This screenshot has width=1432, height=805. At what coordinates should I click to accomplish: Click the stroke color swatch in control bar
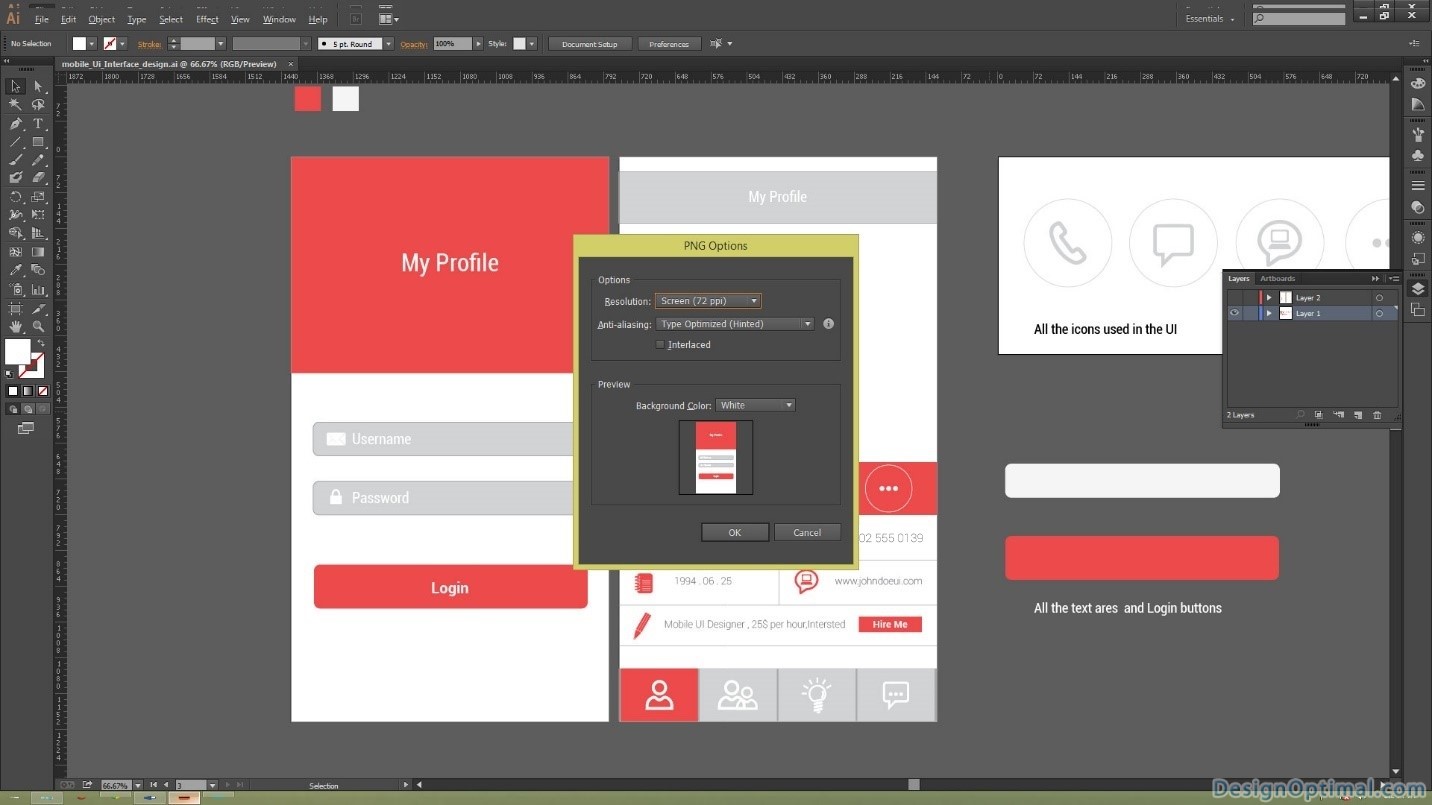[x=110, y=44]
